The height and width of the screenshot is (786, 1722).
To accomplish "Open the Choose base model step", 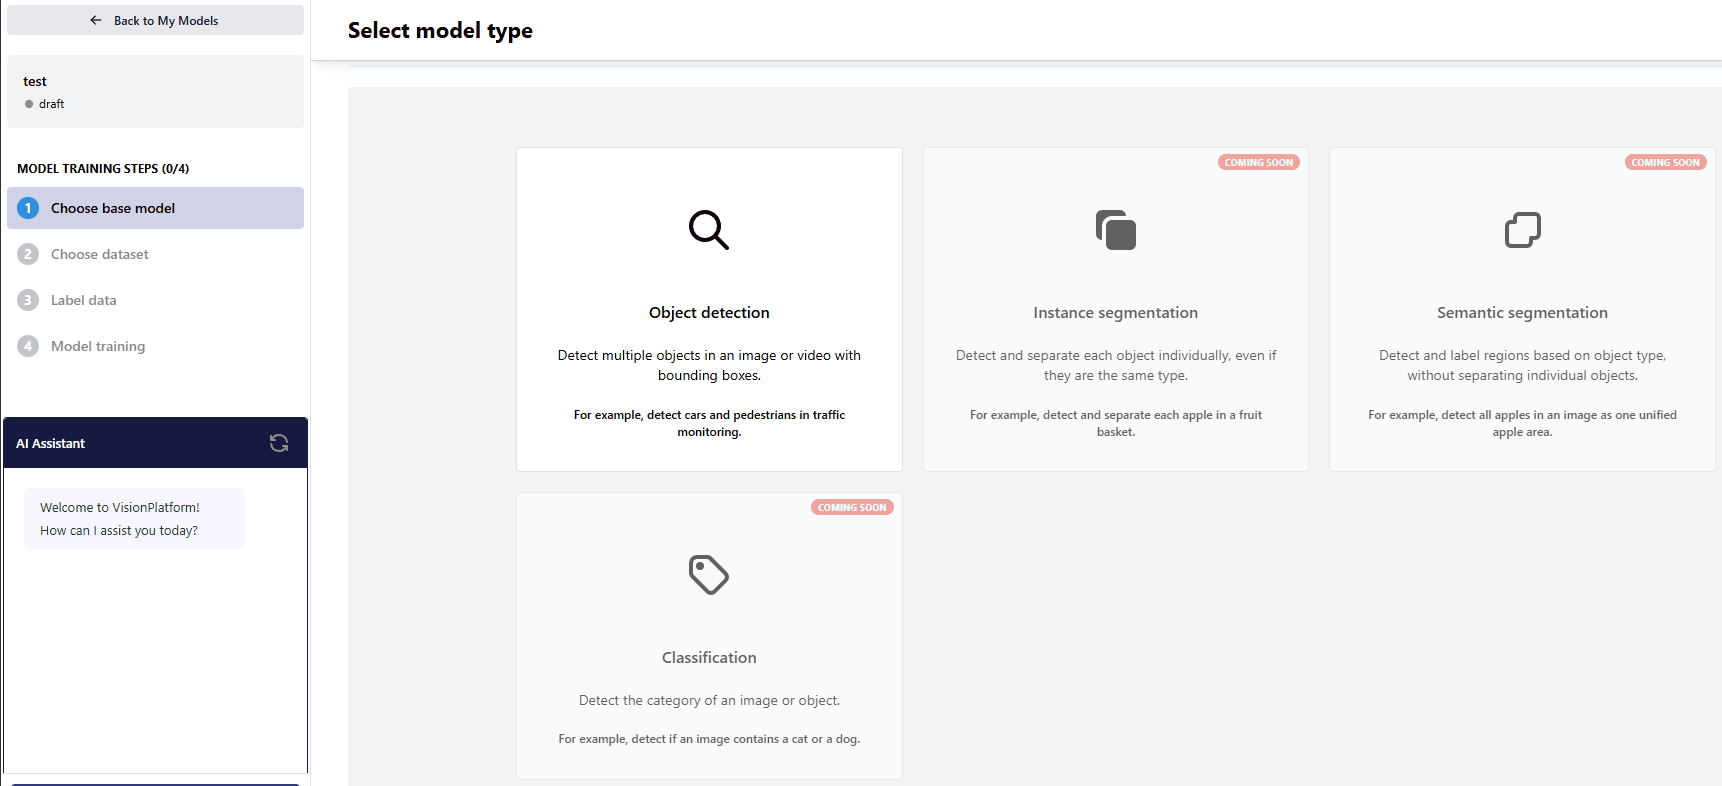I will click(x=113, y=208).
